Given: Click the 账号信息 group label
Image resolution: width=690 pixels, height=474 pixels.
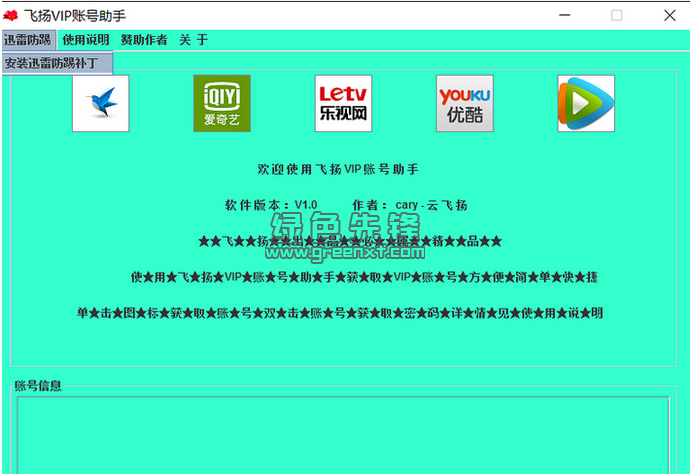Looking at the screenshot, I should click(x=38, y=386).
